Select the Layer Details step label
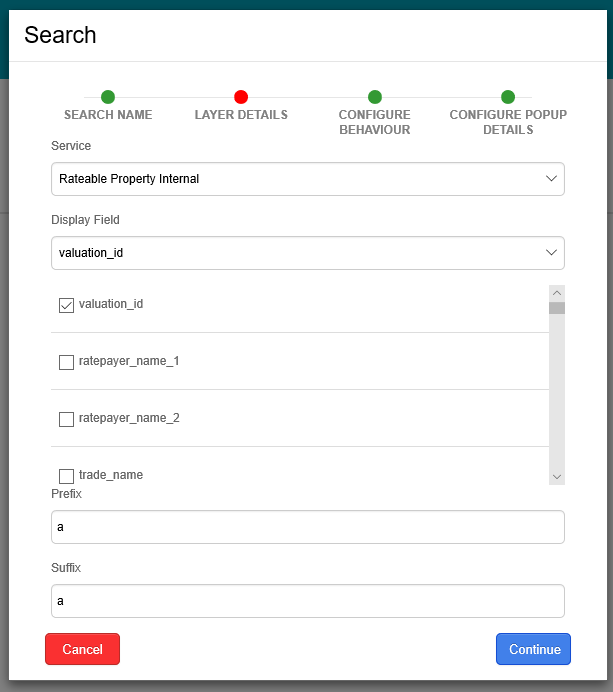Screen dimensions: 613x692 tap(241, 115)
